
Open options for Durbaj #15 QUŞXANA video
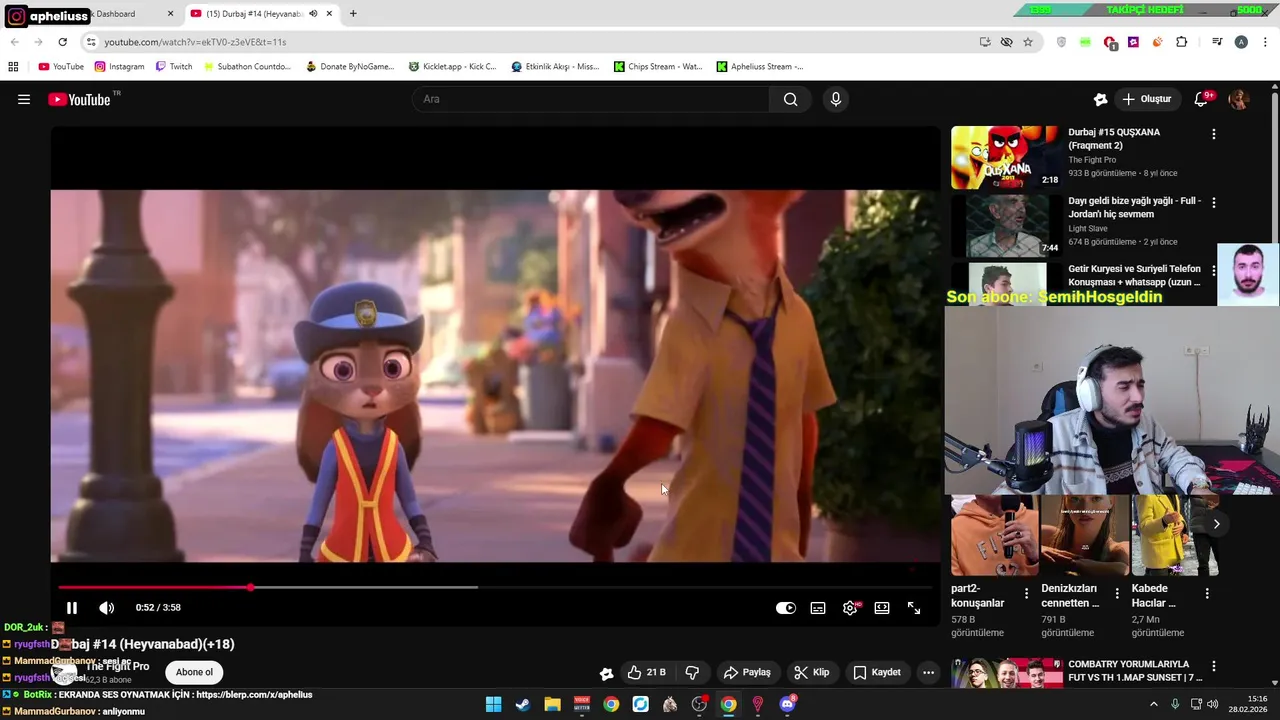coord(1214,134)
